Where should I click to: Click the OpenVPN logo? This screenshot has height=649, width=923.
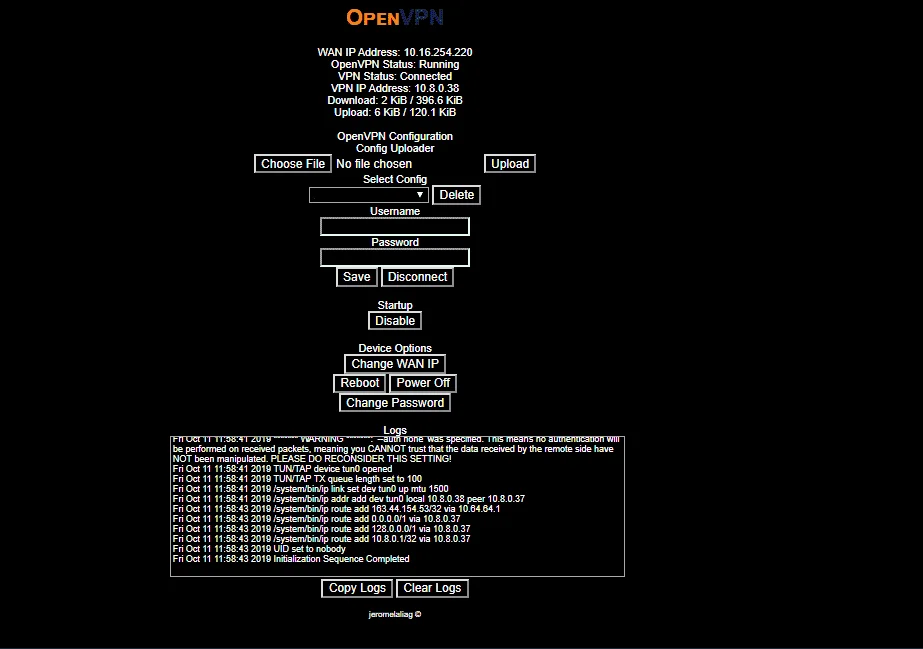click(395, 18)
